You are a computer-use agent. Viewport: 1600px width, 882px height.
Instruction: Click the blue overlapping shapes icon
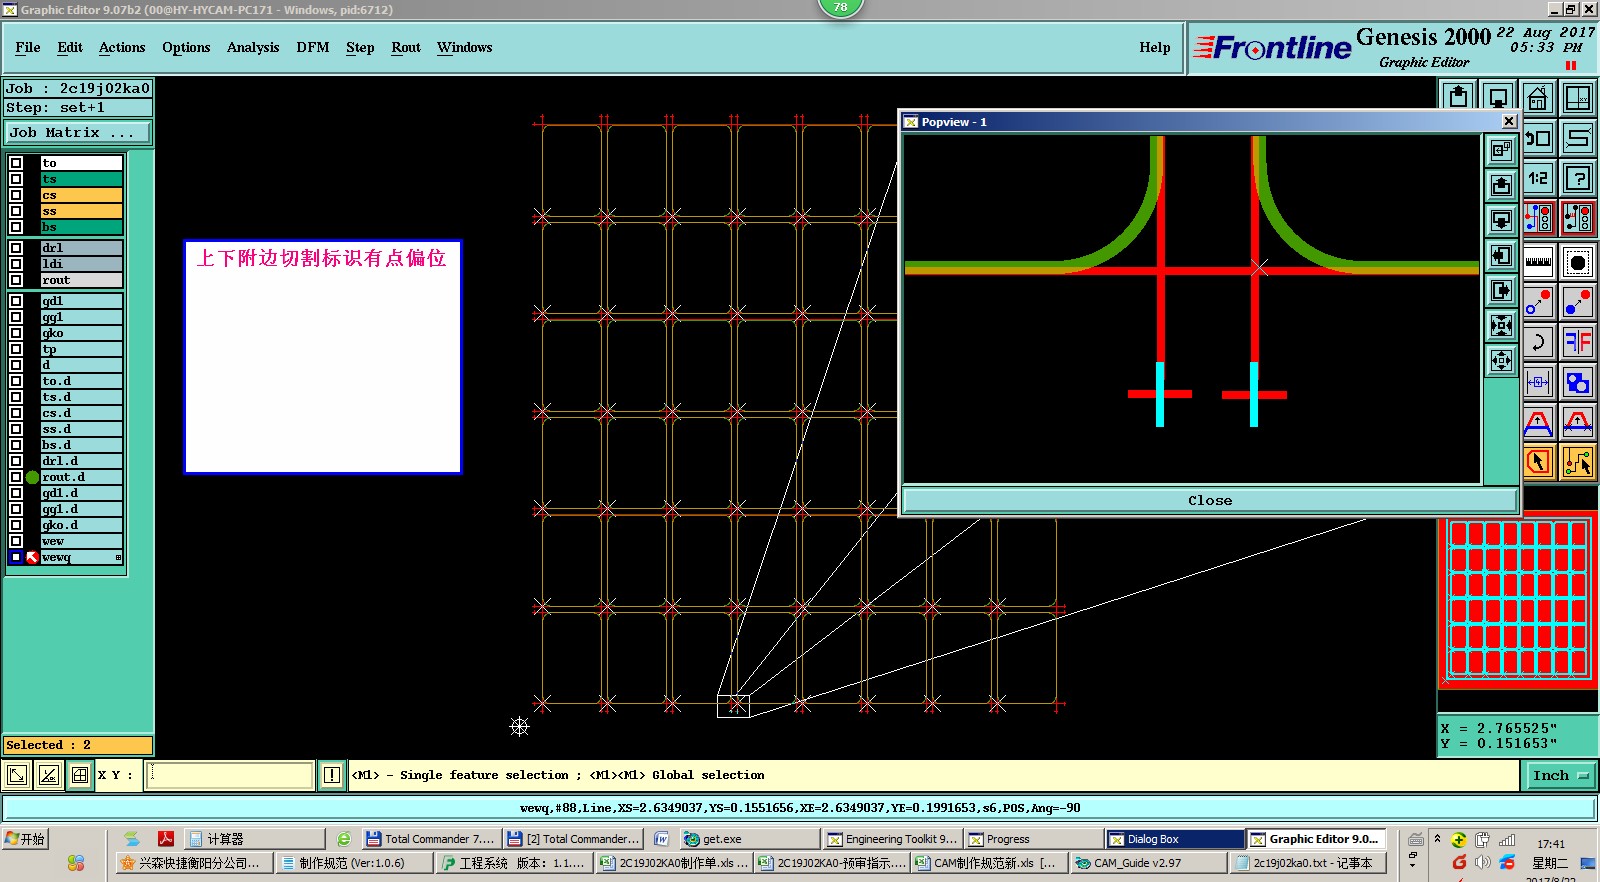[1578, 382]
